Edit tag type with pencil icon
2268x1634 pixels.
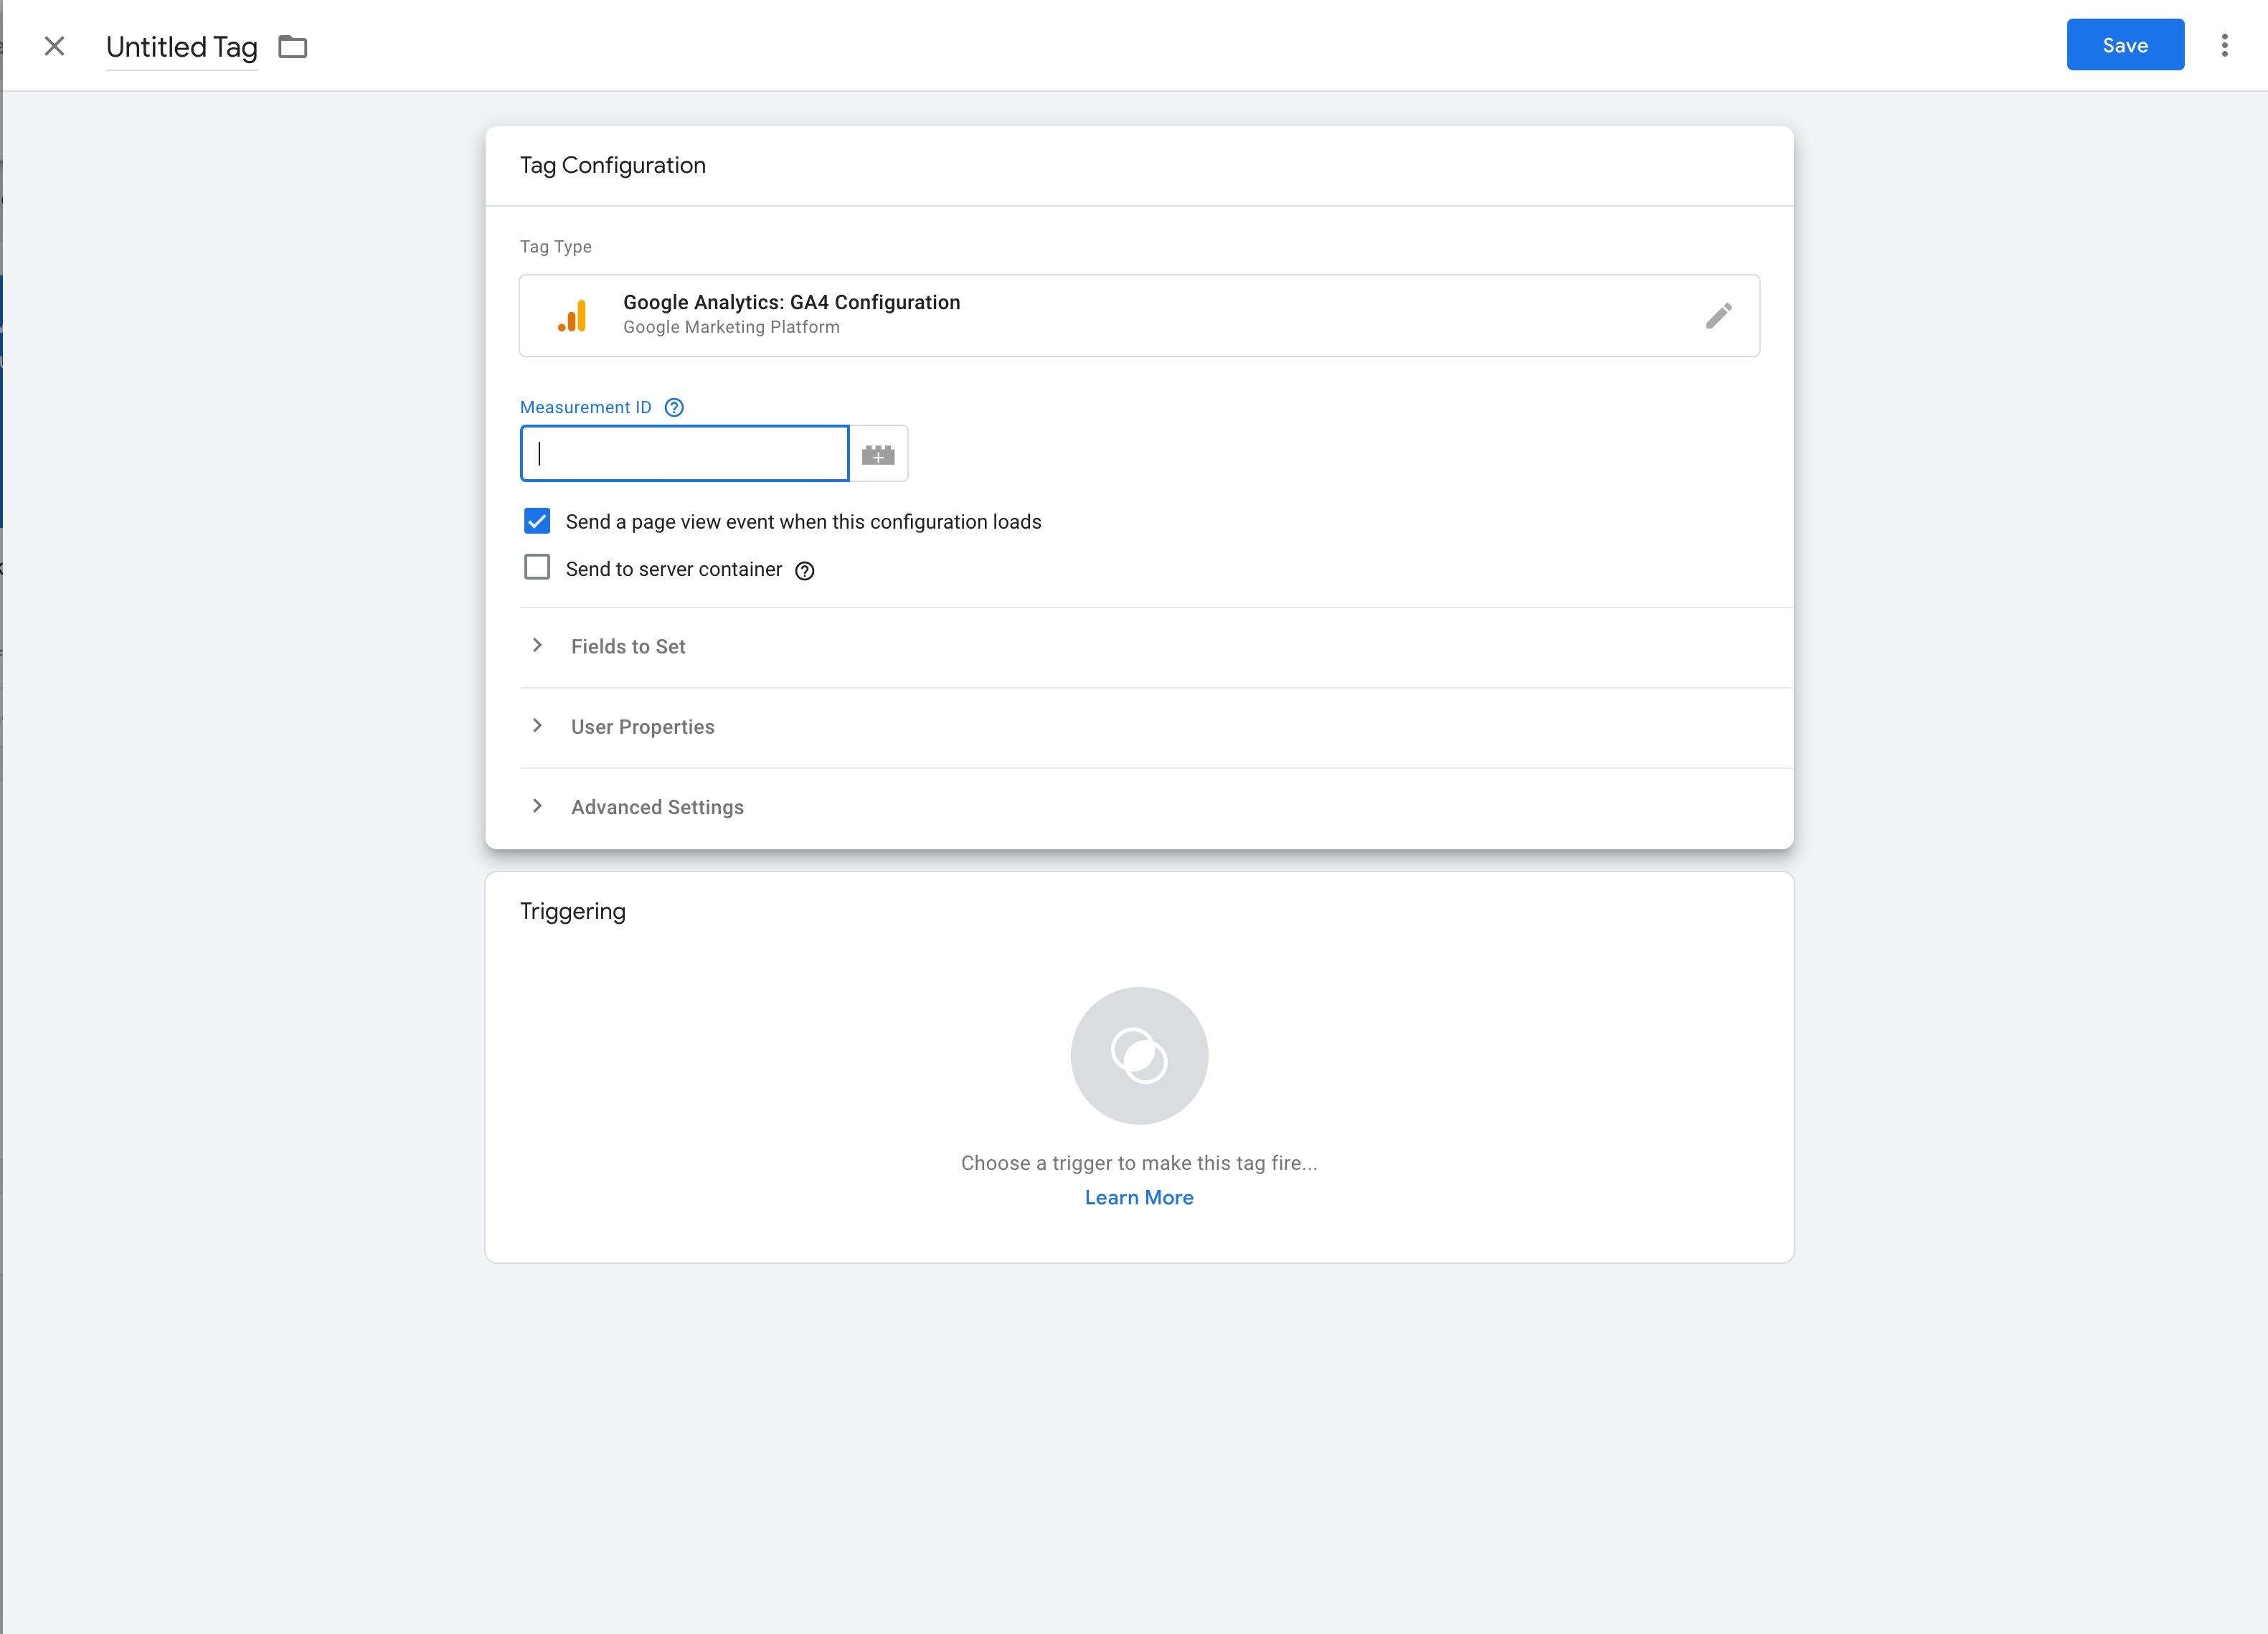click(x=1719, y=316)
